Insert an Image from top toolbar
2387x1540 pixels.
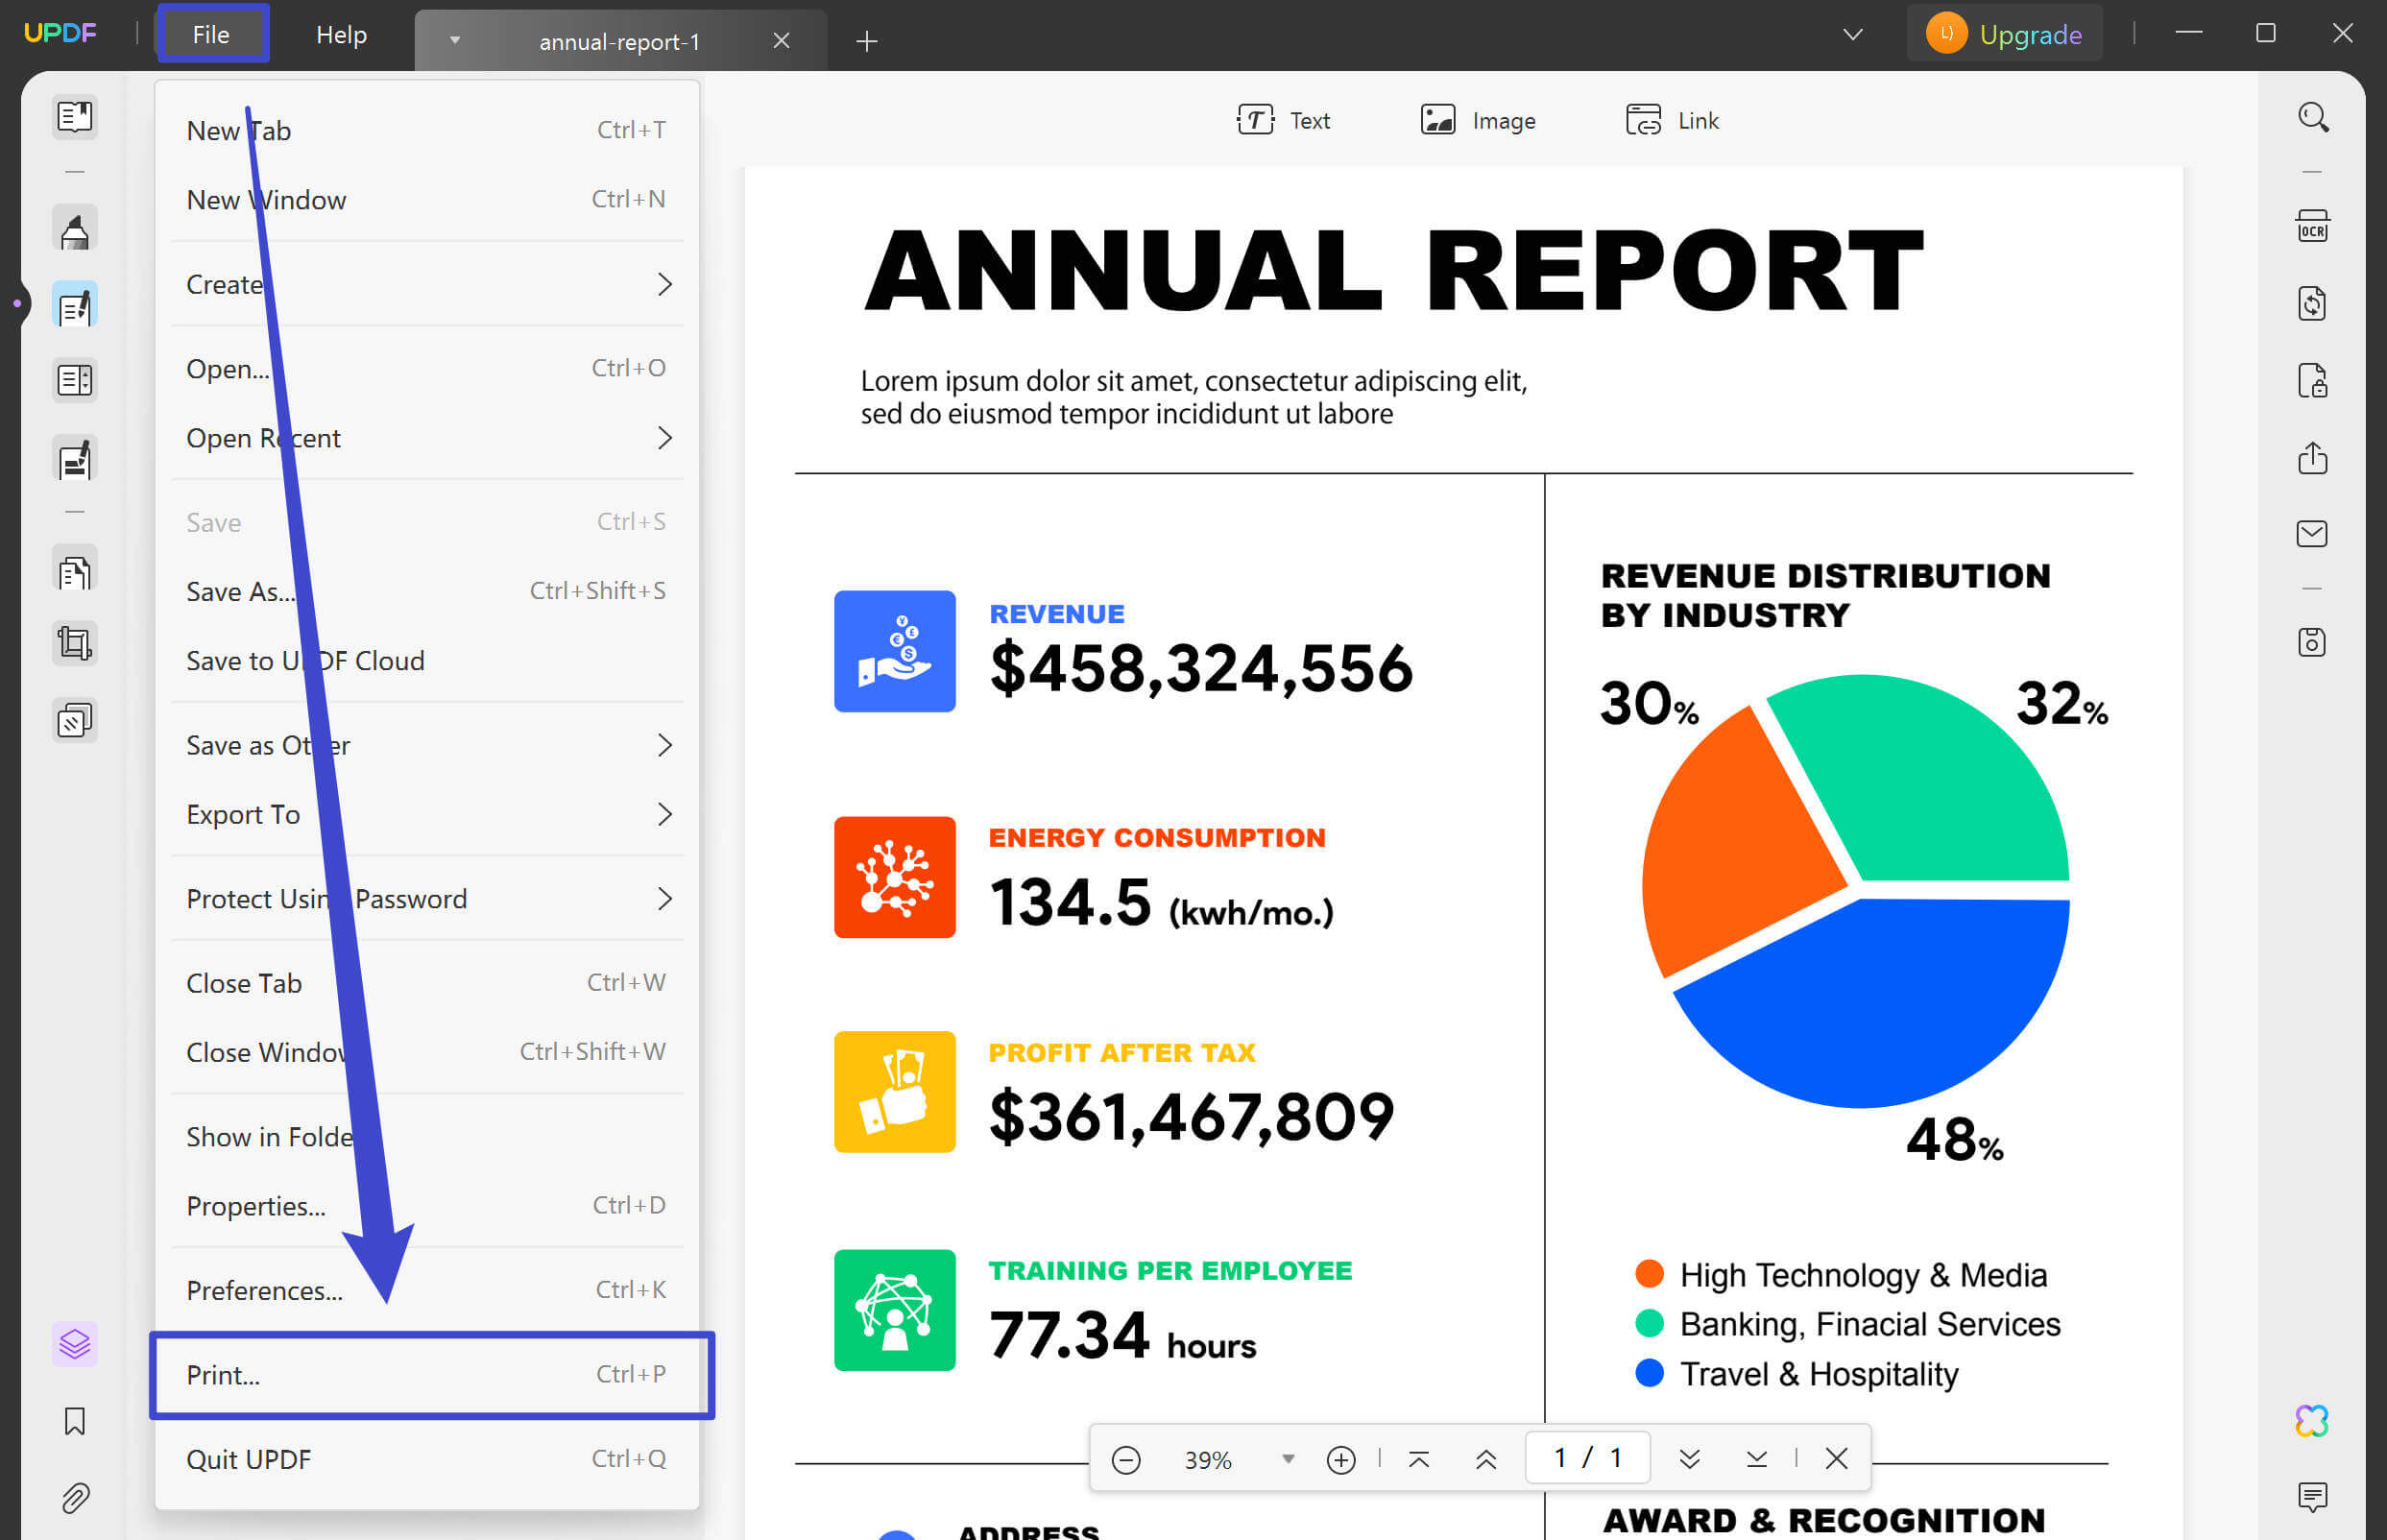tap(1478, 120)
